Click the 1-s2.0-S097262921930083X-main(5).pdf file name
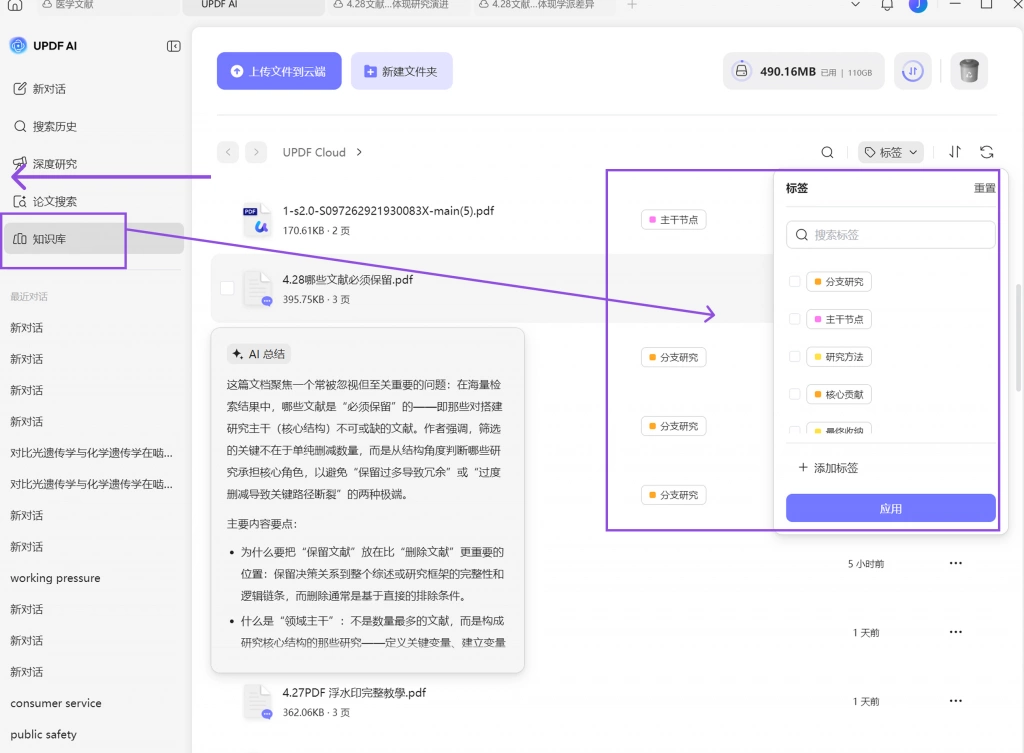This screenshot has width=1024, height=753. [388, 211]
